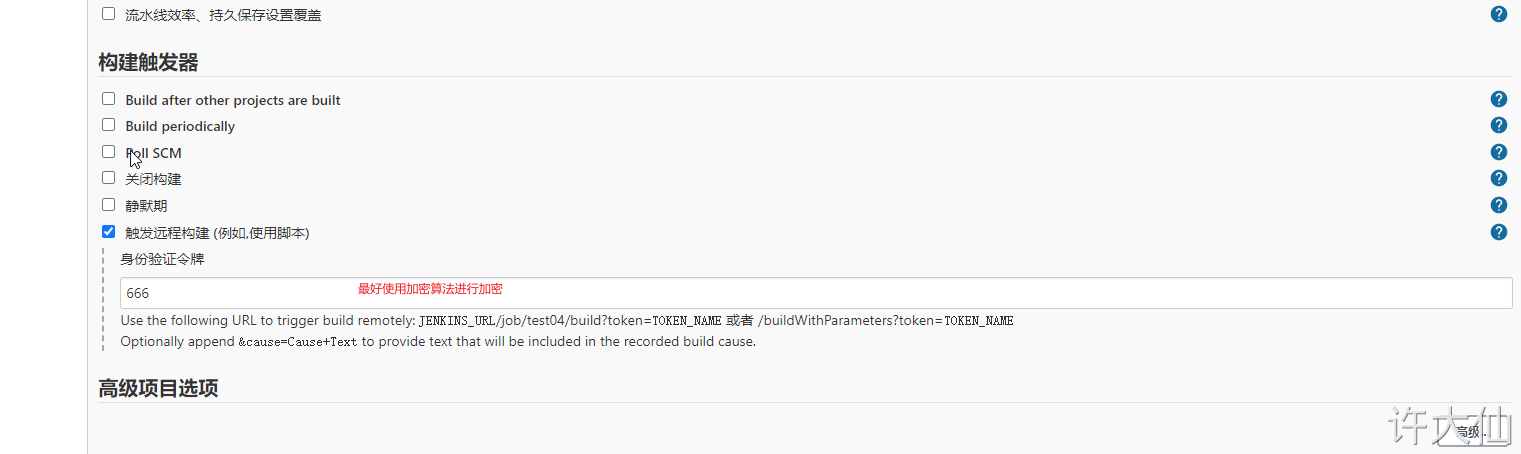
Task: Tick the Build periodically checkbox
Action: pos(109,125)
